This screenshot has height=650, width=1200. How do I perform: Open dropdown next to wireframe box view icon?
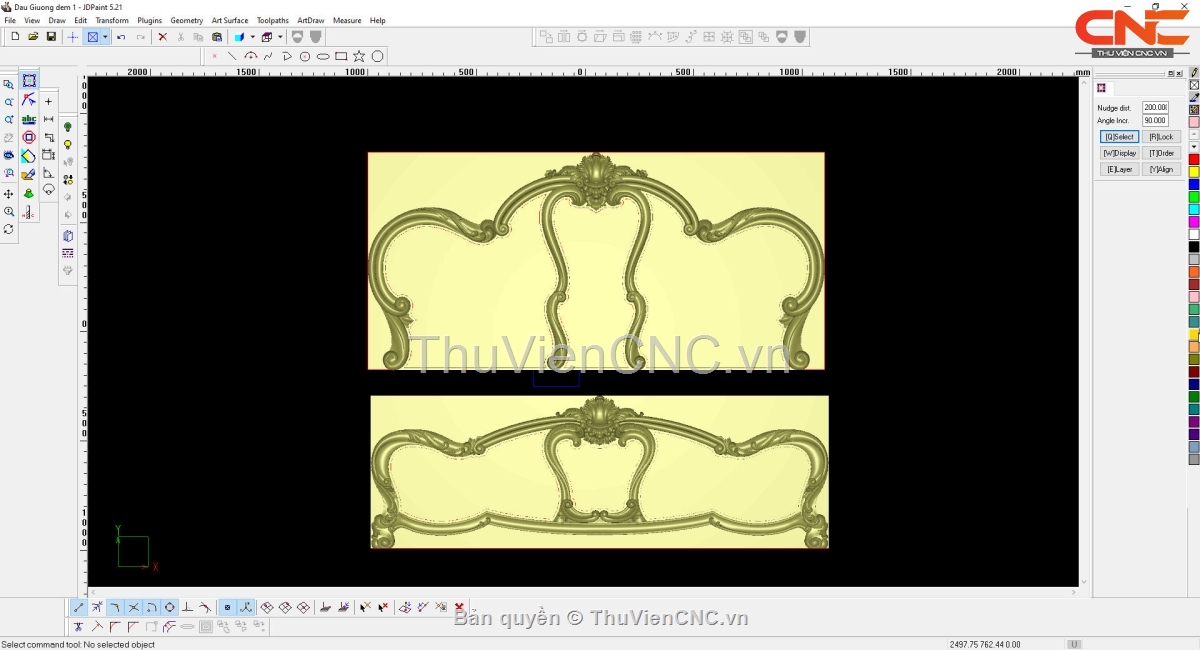(x=281, y=37)
